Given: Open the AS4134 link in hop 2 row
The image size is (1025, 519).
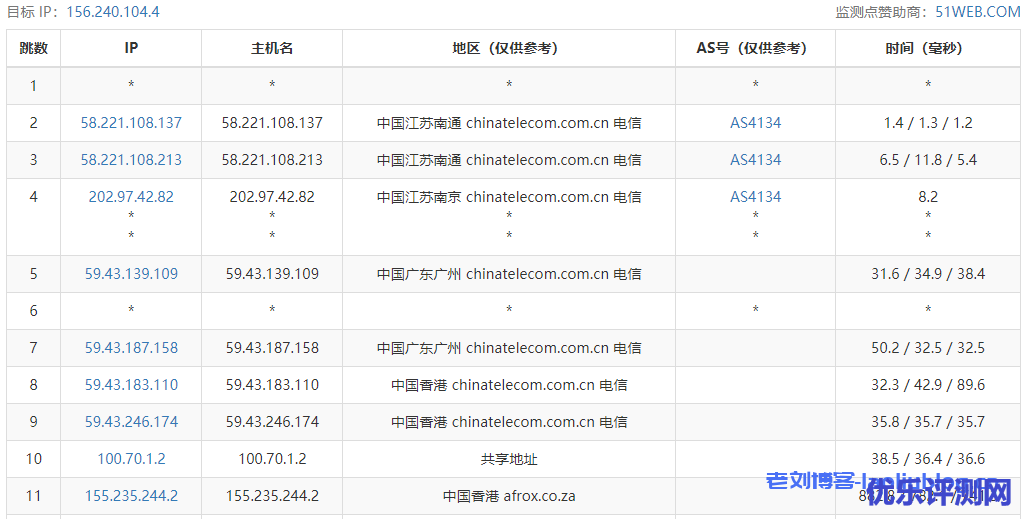Looking at the screenshot, I should tap(755, 123).
